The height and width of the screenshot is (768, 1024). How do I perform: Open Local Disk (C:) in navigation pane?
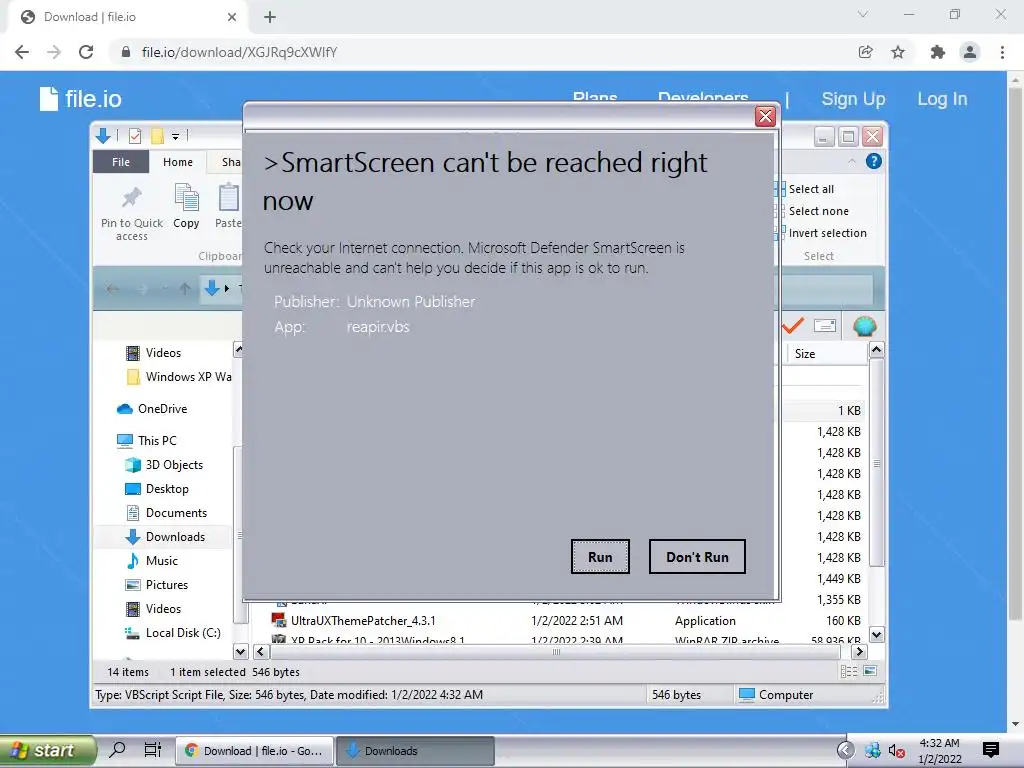172,633
